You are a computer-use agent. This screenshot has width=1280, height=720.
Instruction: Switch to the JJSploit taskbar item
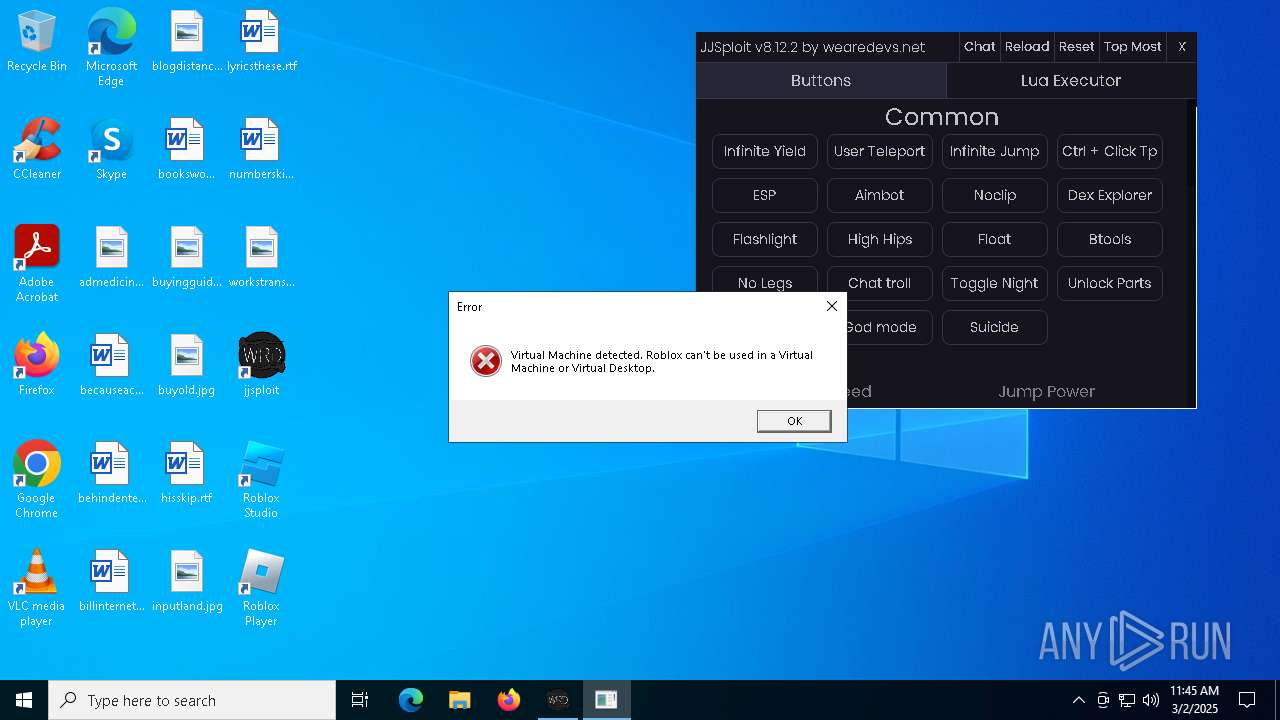coord(557,700)
